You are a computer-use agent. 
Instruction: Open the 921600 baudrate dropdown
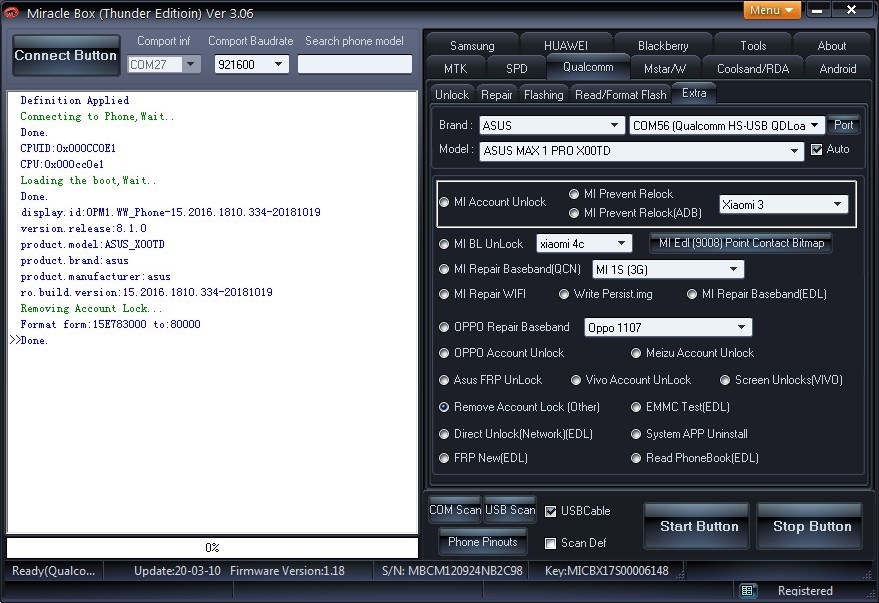[x=251, y=64]
